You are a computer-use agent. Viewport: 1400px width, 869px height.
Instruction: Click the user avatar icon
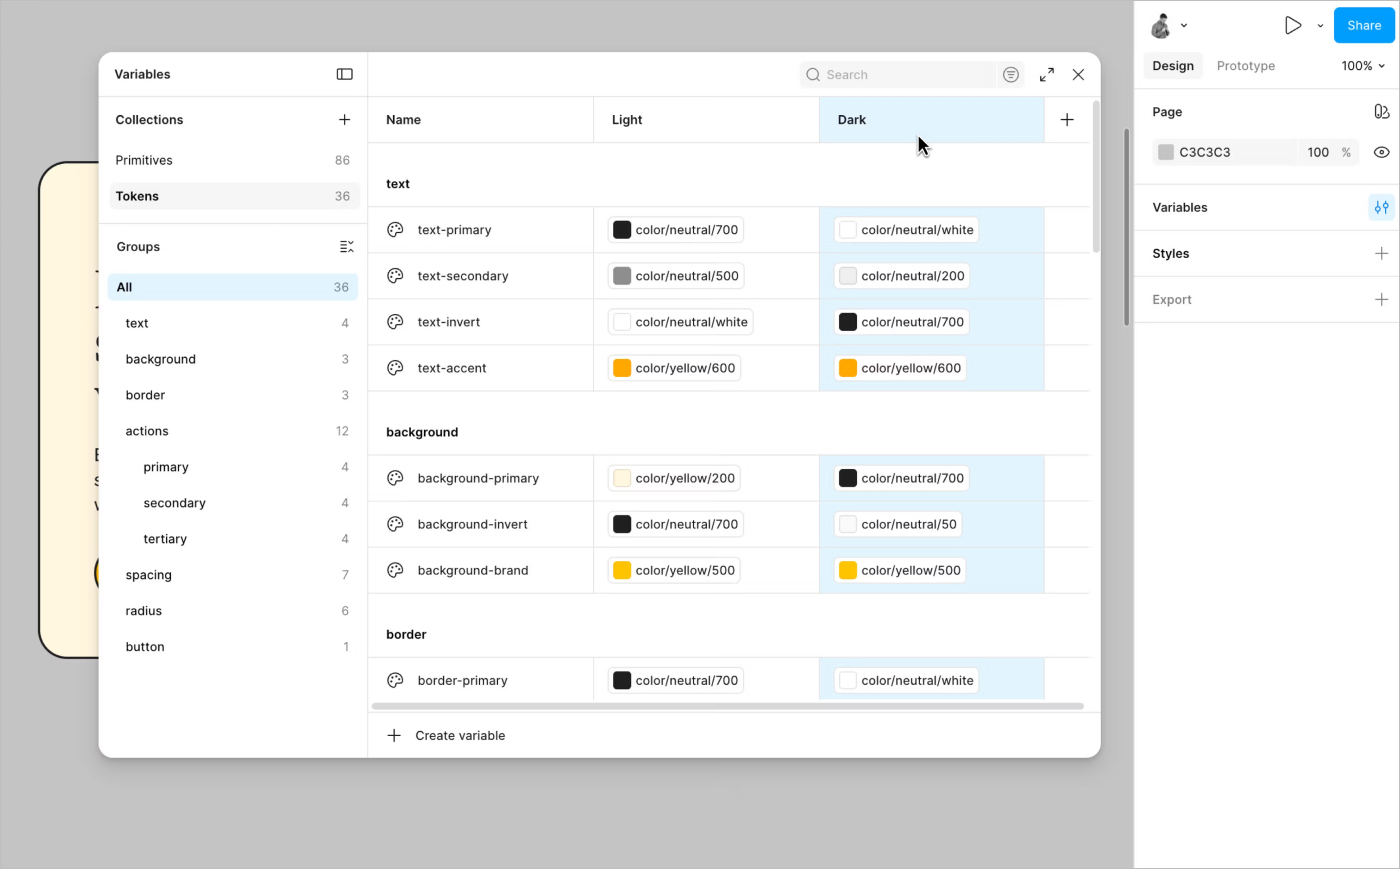pos(1161,26)
